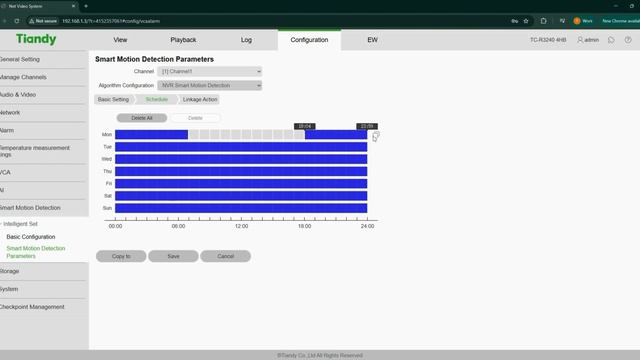Select the Configuration tab
The width and height of the screenshot is (640, 360).
point(309,40)
